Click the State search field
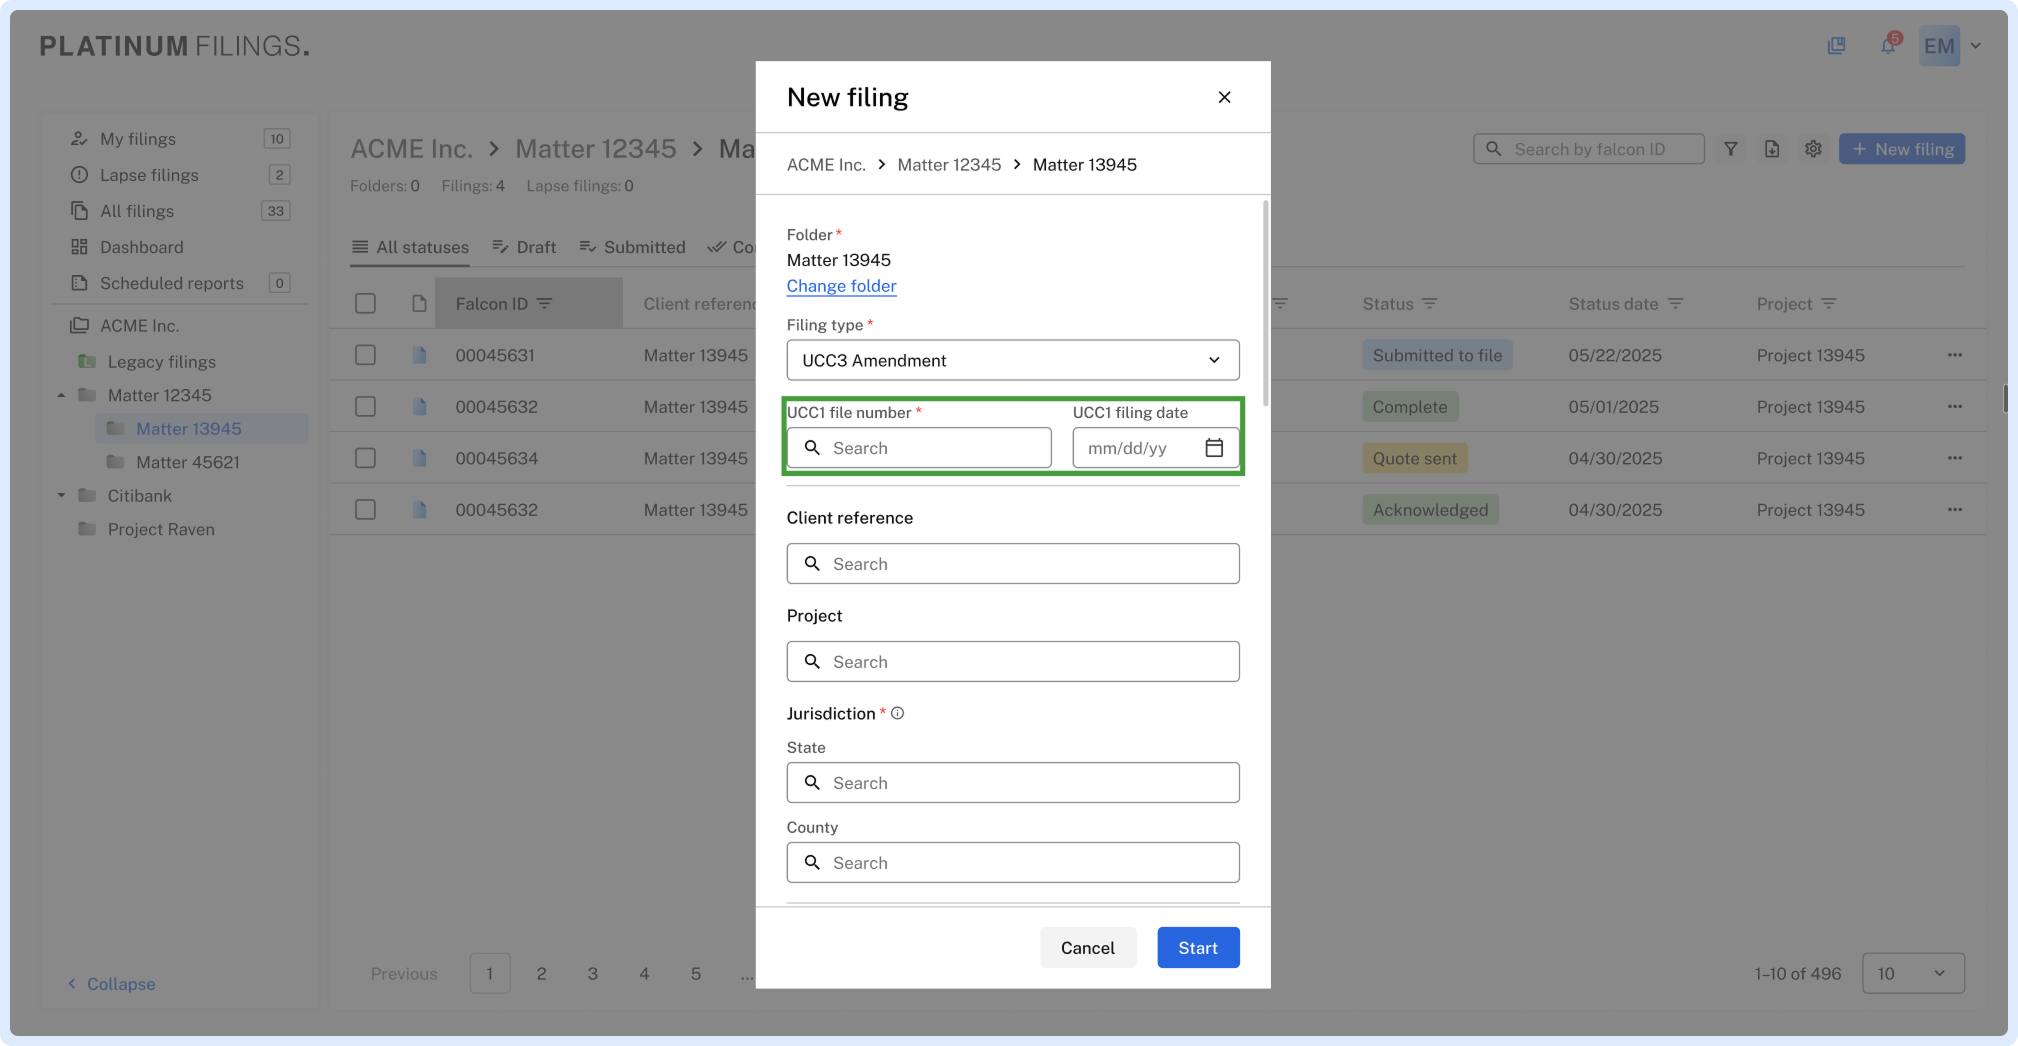The width and height of the screenshot is (2018, 1046). point(1013,783)
